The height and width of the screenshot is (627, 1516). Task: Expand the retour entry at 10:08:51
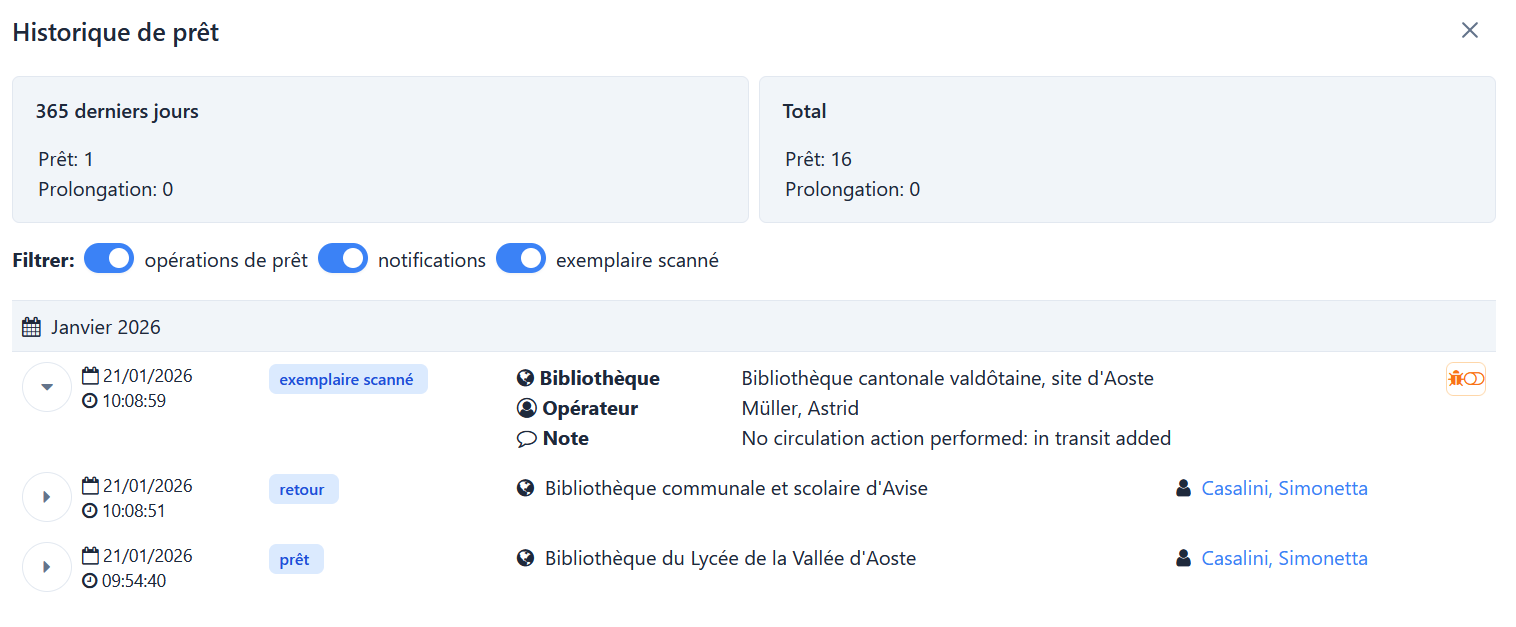point(47,497)
